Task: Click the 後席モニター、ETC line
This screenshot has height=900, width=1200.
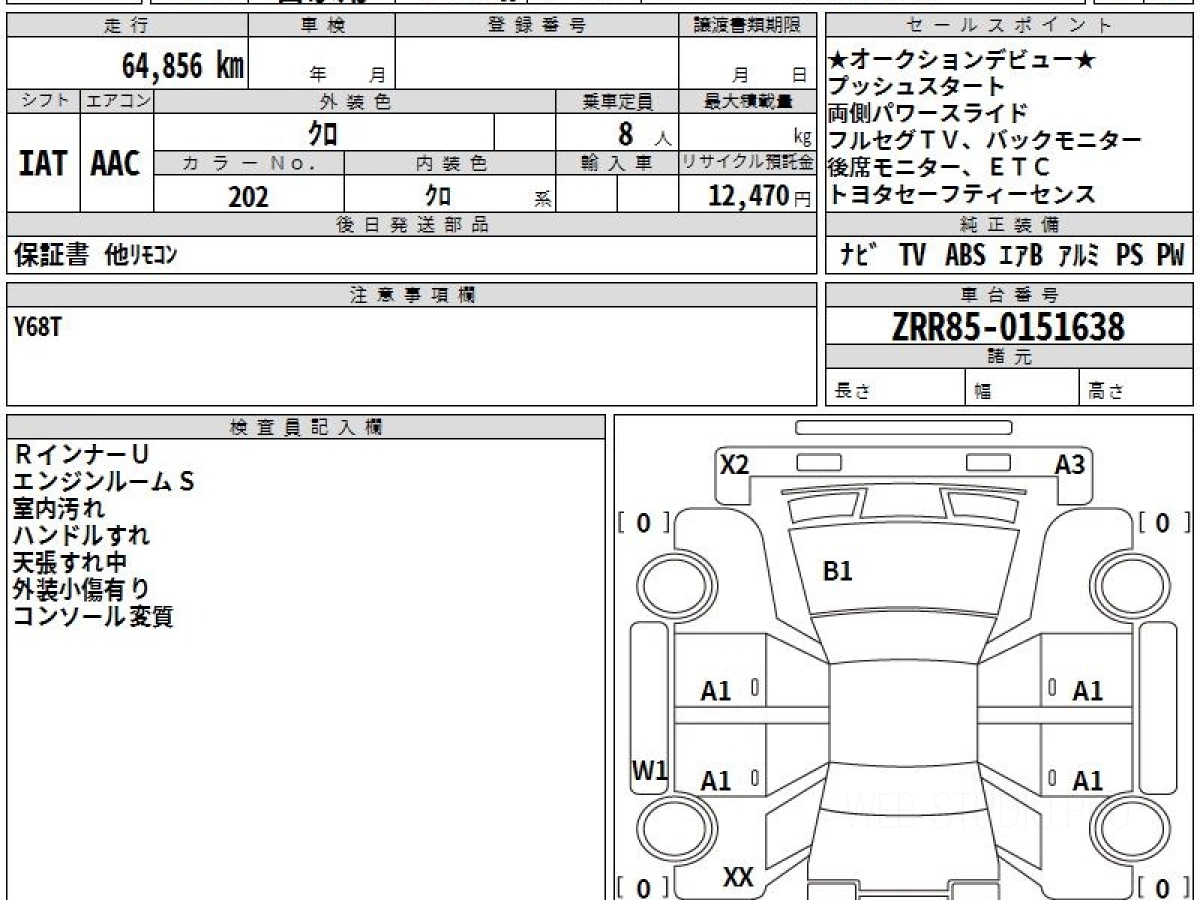Action: click(940, 166)
